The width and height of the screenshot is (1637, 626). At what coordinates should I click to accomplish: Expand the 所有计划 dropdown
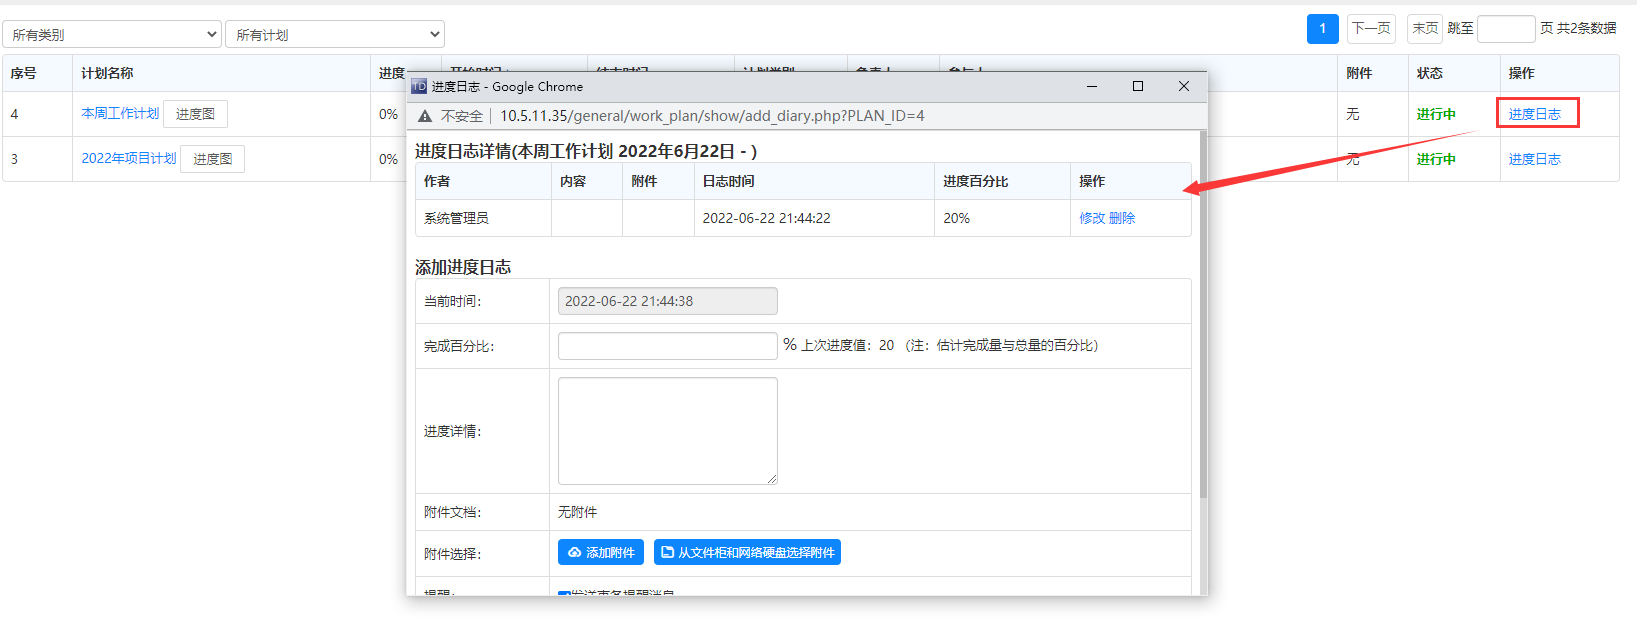(334, 35)
